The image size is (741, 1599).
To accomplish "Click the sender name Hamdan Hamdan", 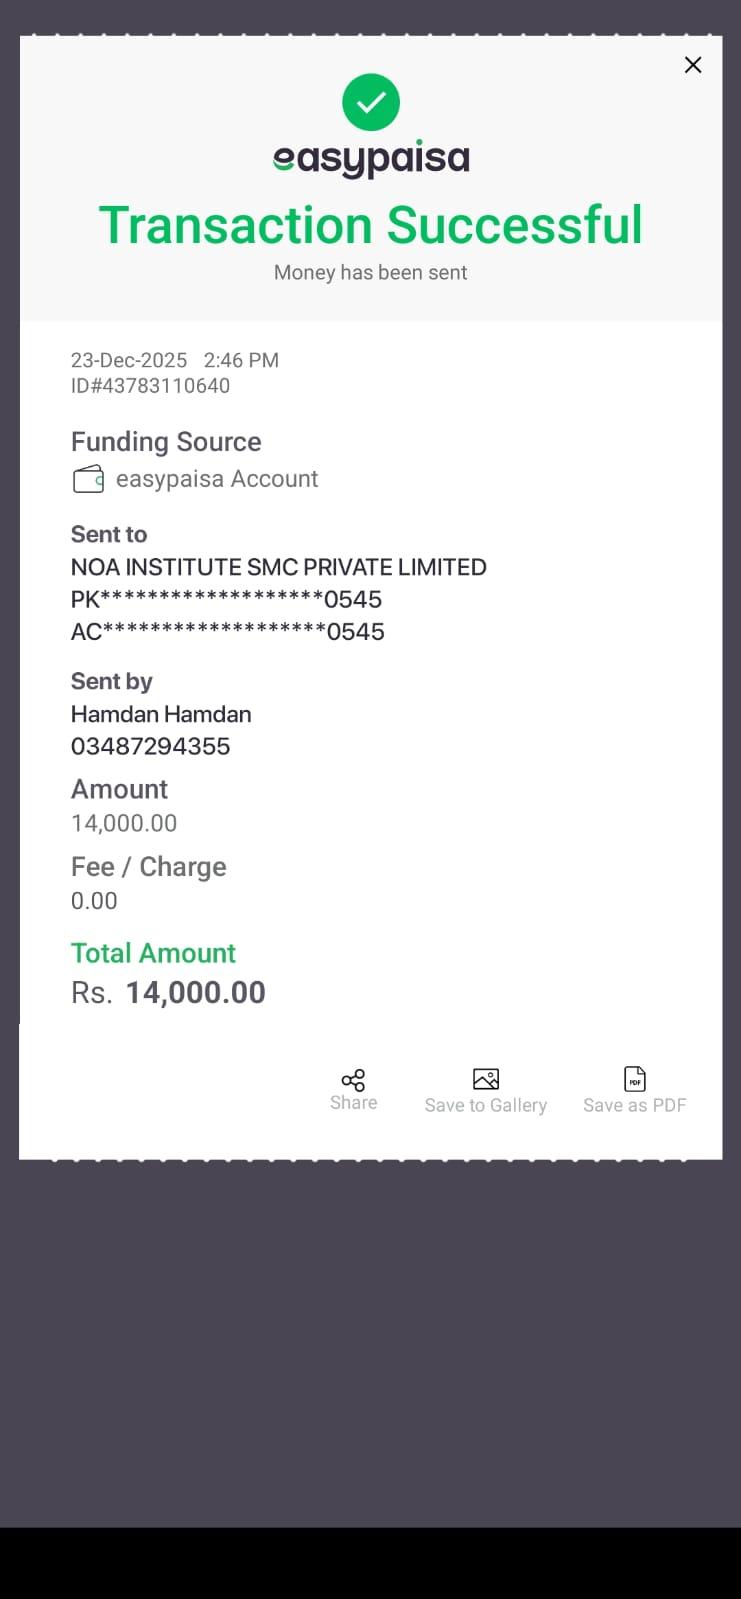I will point(161,714).
